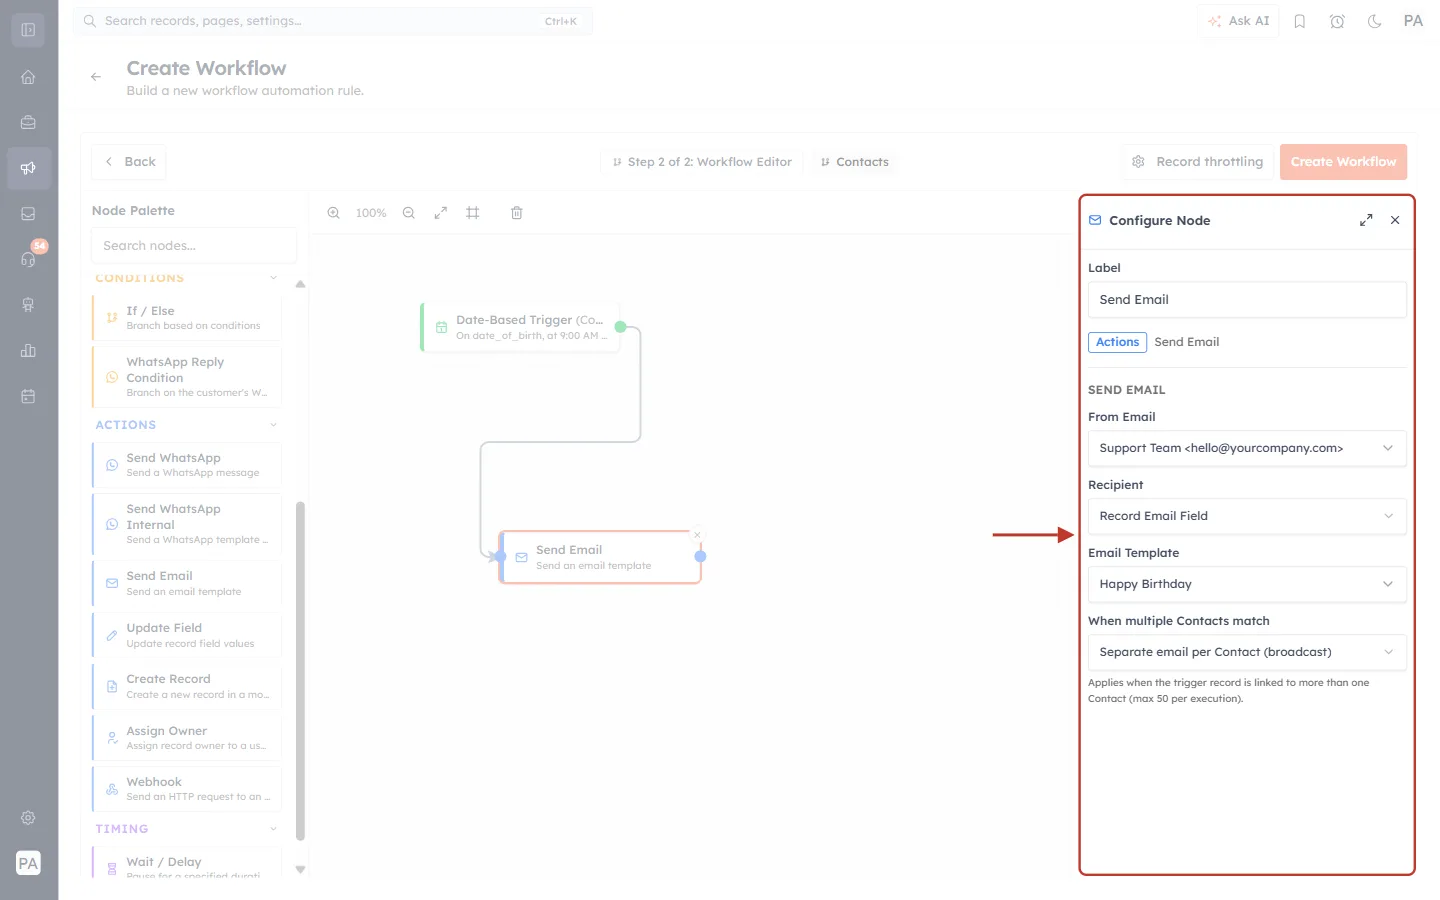
Task: Open the alarm clock reminders icon
Action: 1337,21
